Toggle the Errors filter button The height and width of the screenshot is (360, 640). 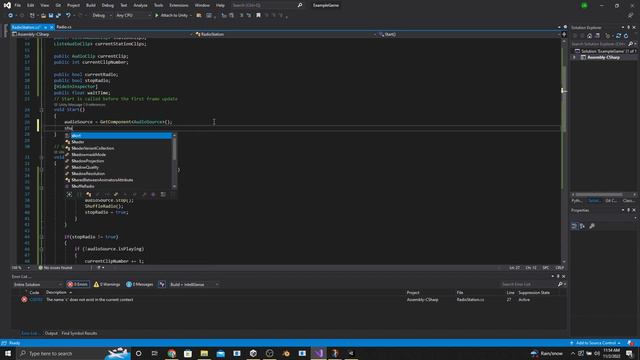[x=78, y=284]
